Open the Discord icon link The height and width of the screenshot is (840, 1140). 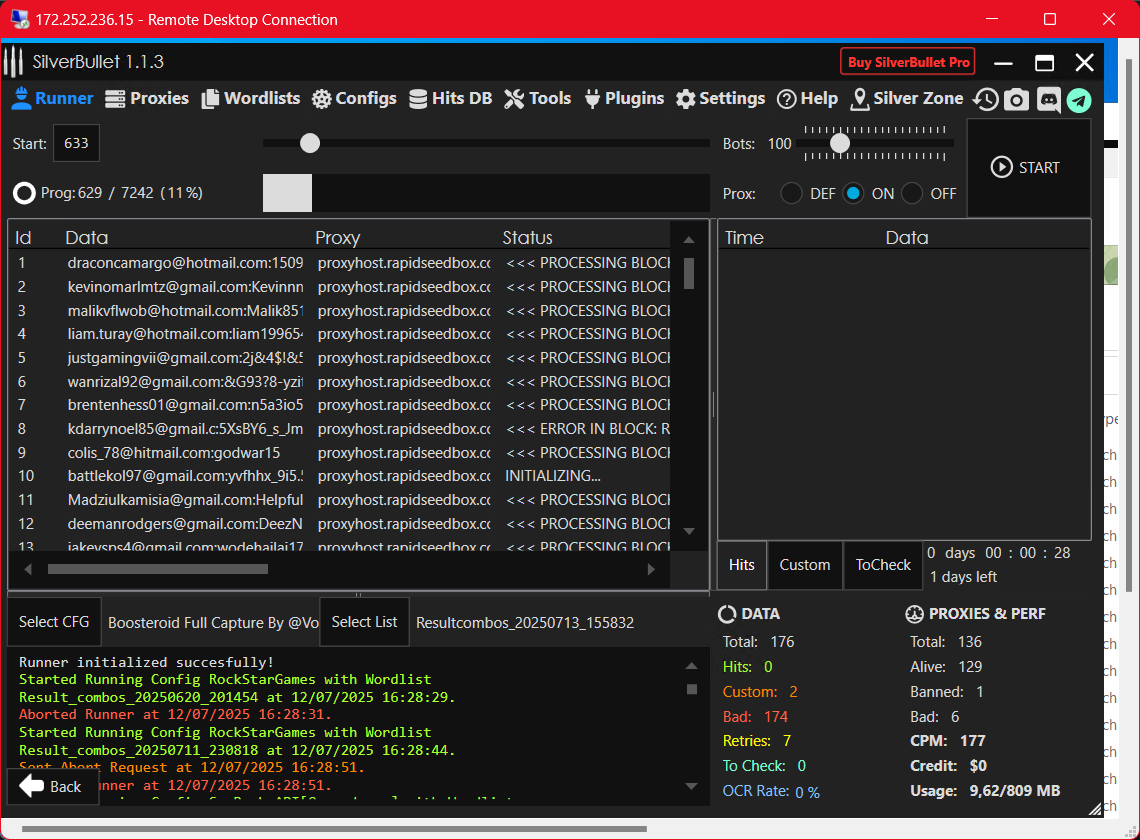(x=1048, y=99)
